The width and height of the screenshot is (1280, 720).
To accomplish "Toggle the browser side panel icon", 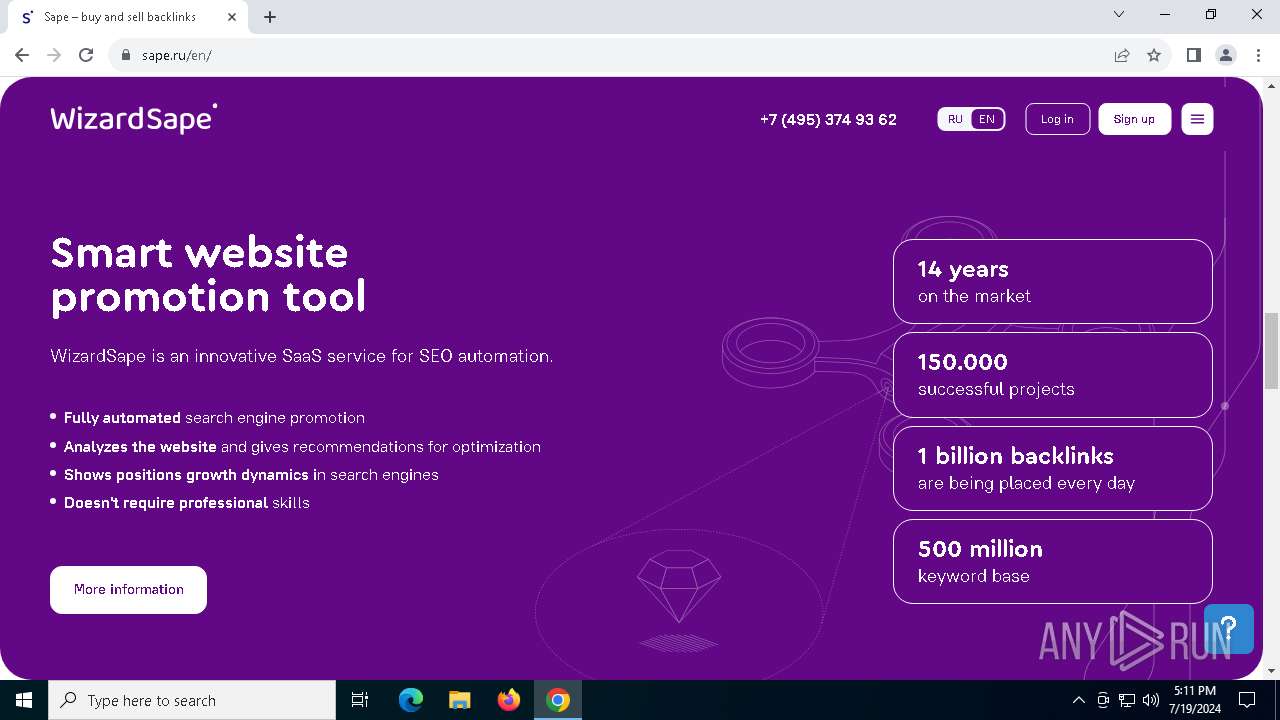I will 1193,55.
